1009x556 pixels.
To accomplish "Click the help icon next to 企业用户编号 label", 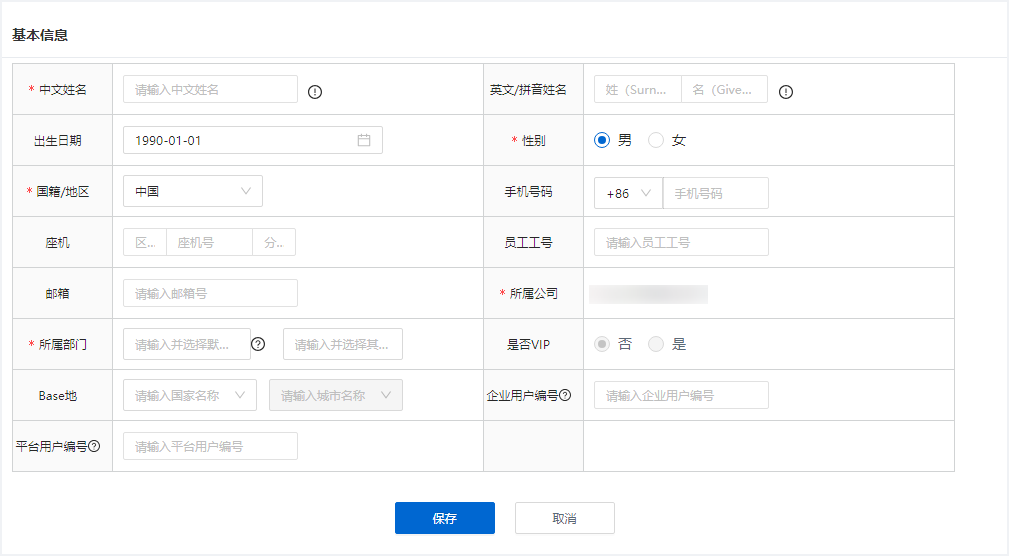I will 565,395.
